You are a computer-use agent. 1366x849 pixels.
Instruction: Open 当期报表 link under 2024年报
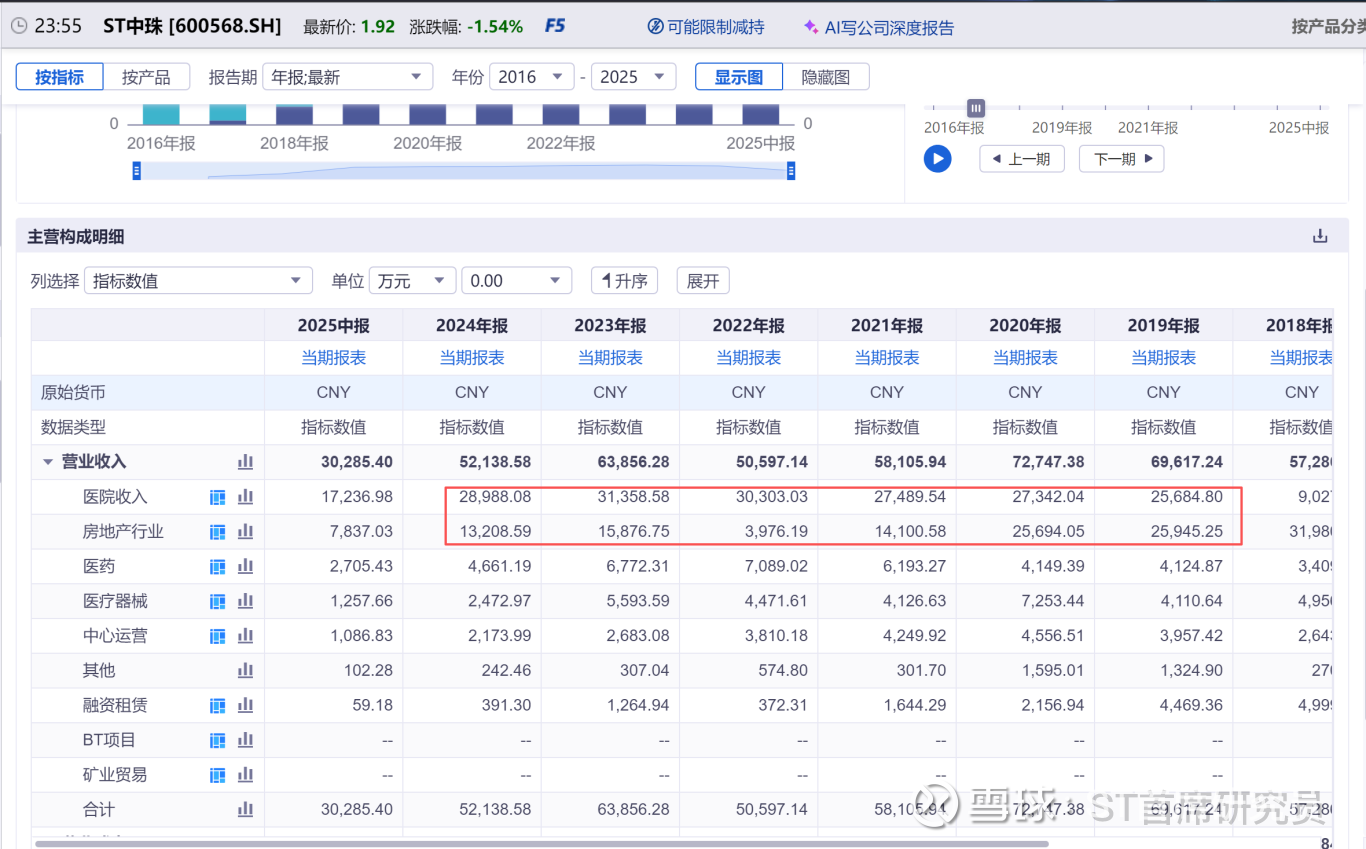(x=472, y=358)
